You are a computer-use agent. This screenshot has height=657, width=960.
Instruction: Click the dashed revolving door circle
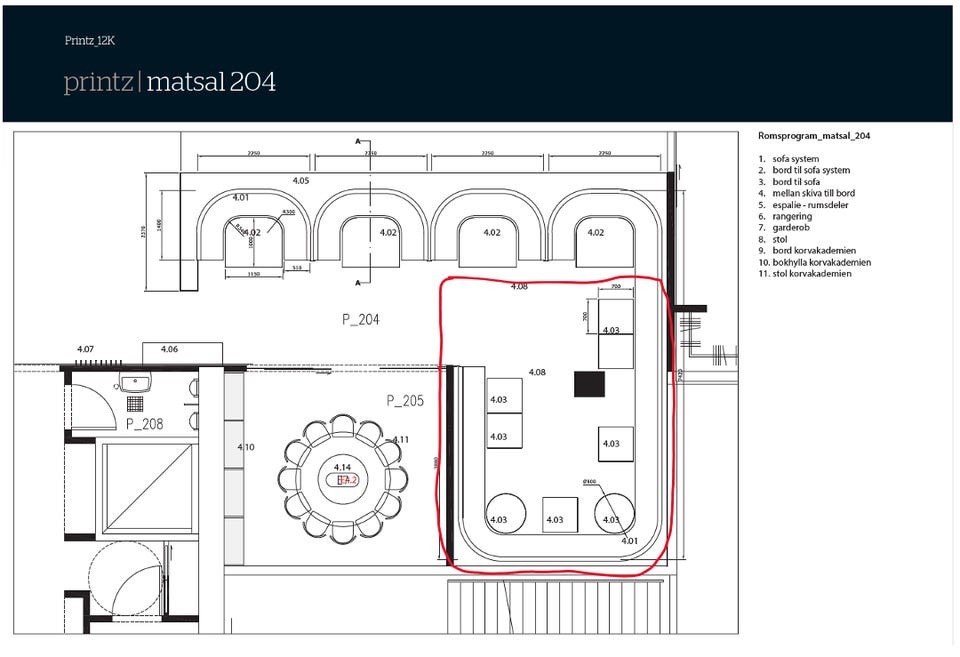[x=126, y=579]
